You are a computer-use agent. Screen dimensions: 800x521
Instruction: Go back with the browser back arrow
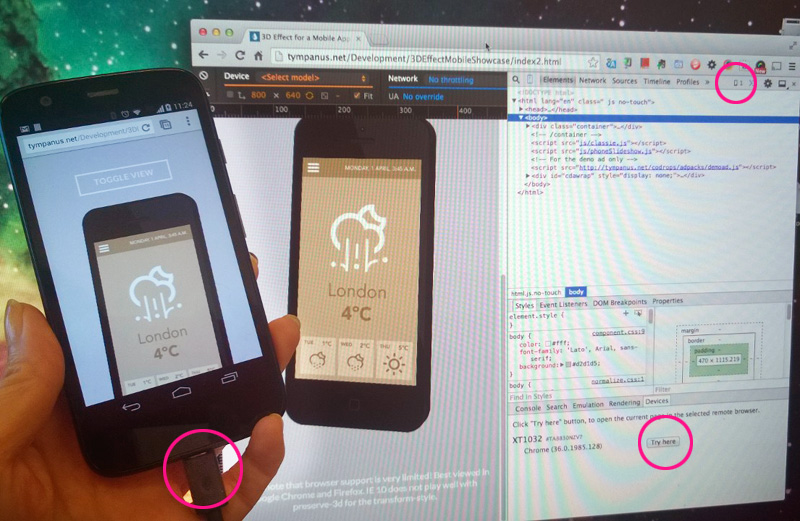tap(204, 55)
